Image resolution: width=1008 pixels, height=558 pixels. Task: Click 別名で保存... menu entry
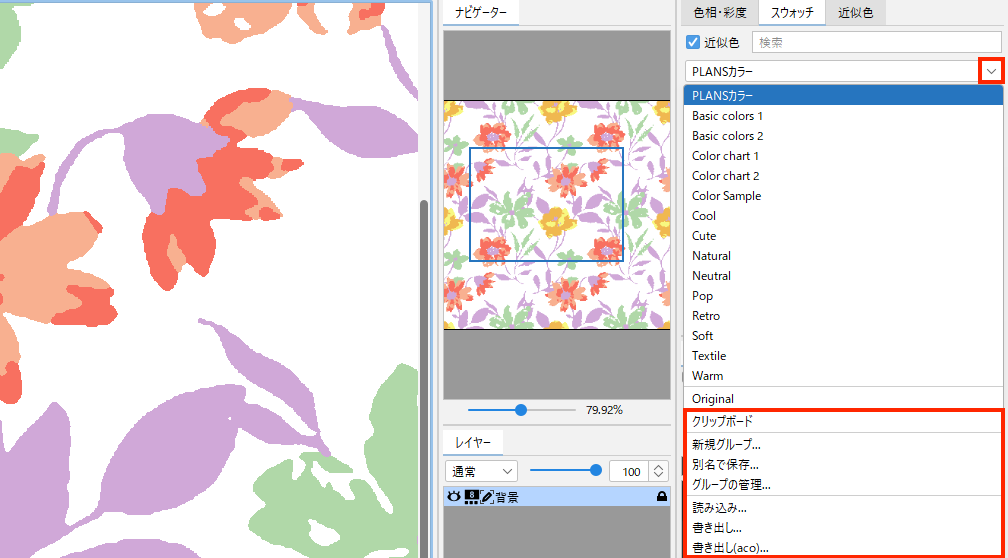843,464
